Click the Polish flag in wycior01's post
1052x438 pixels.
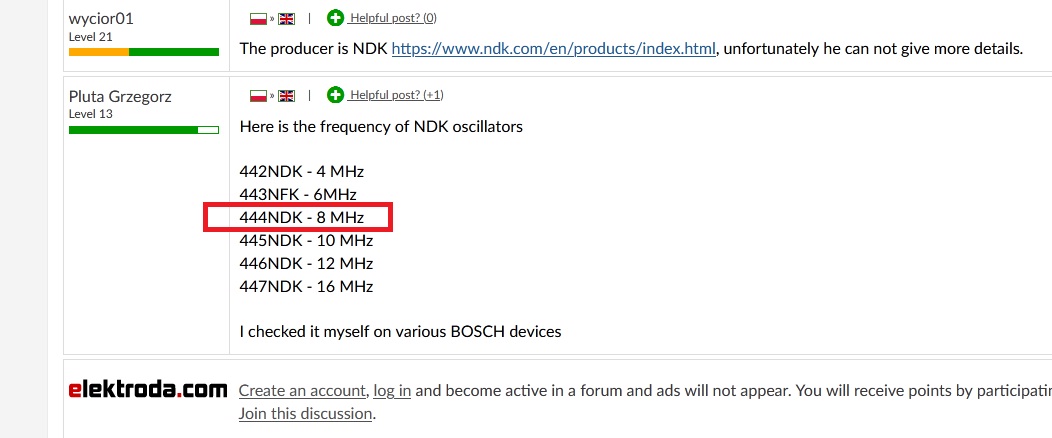[x=258, y=19]
